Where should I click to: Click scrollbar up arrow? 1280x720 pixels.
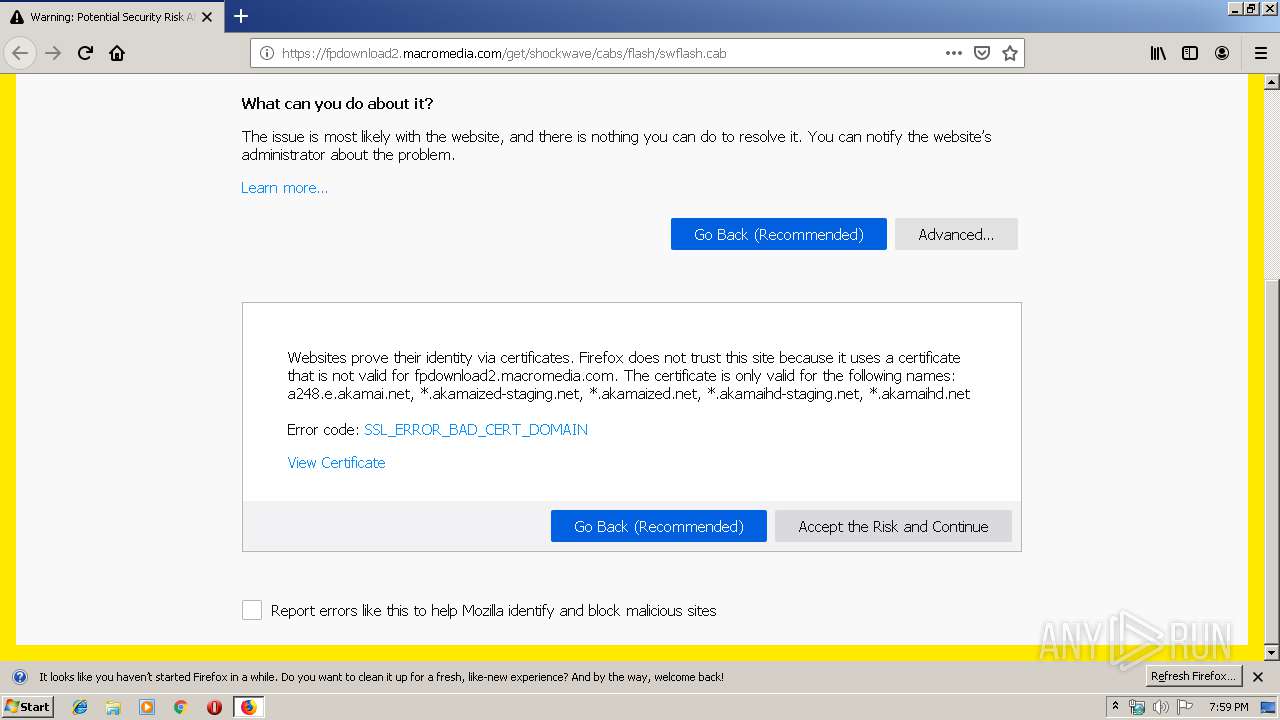(1272, 81)
